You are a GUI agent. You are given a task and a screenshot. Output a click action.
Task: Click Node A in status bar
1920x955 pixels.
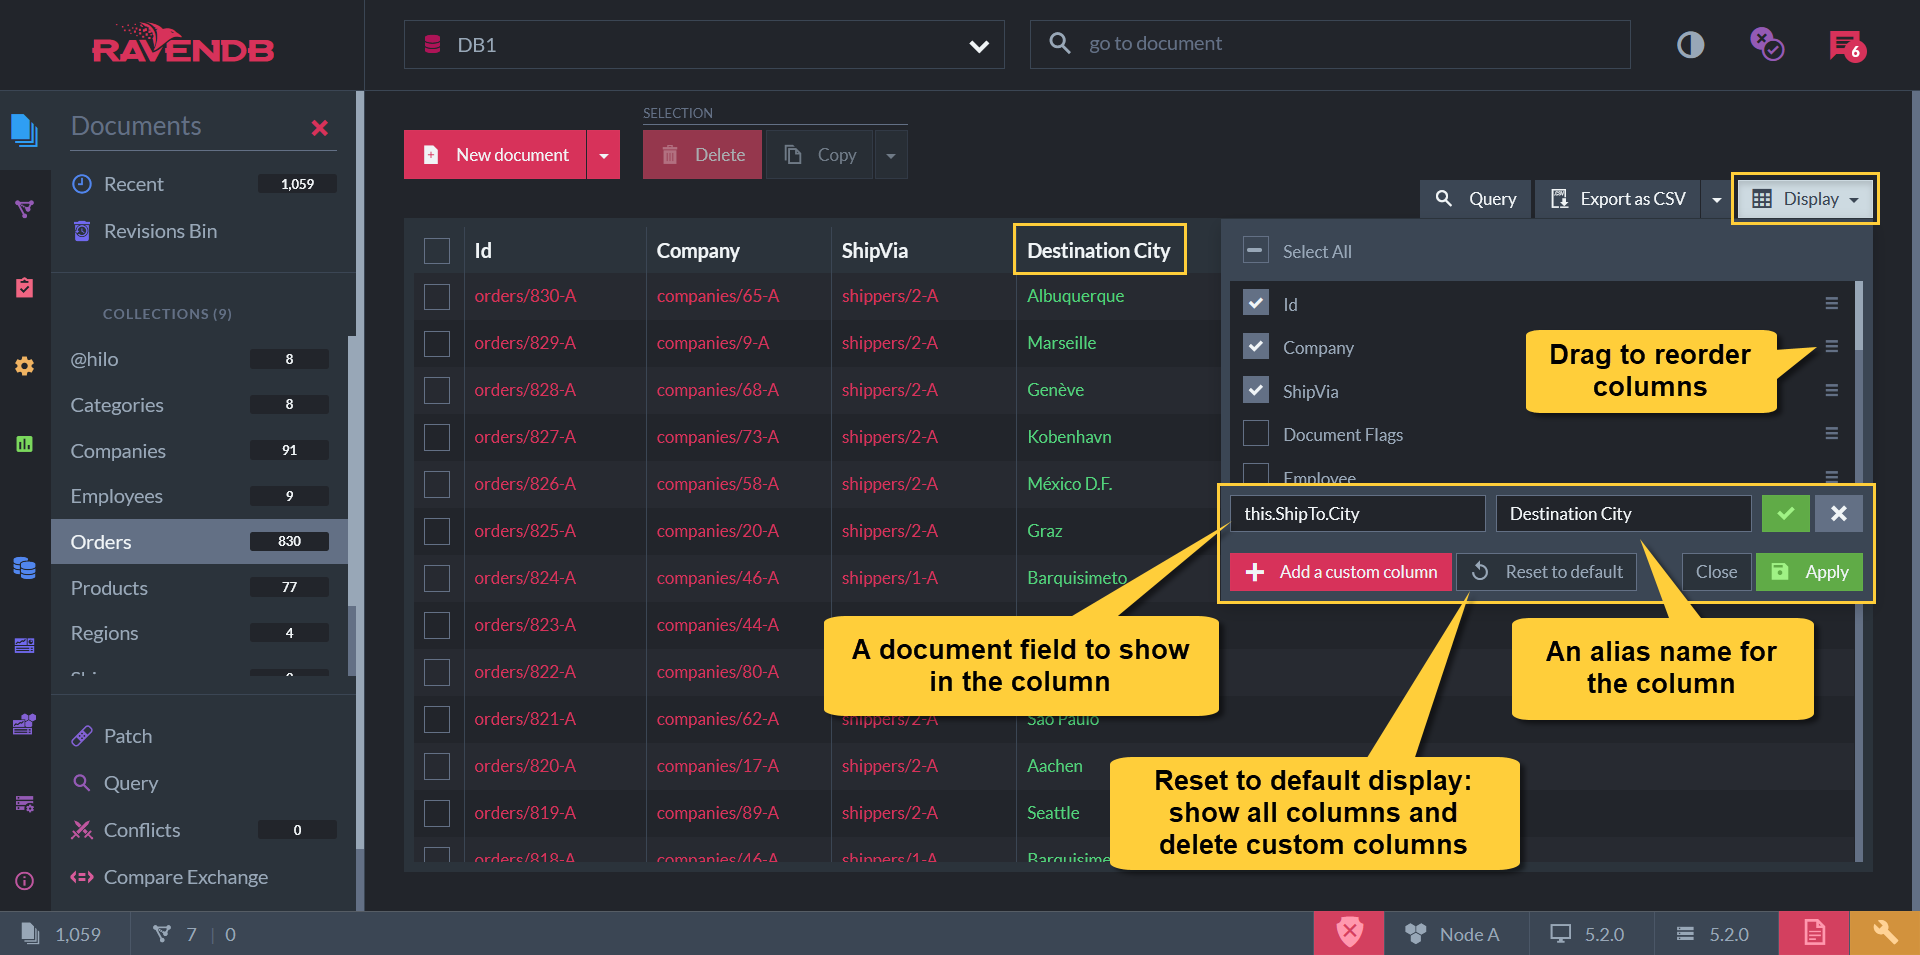pos(1452,934)
